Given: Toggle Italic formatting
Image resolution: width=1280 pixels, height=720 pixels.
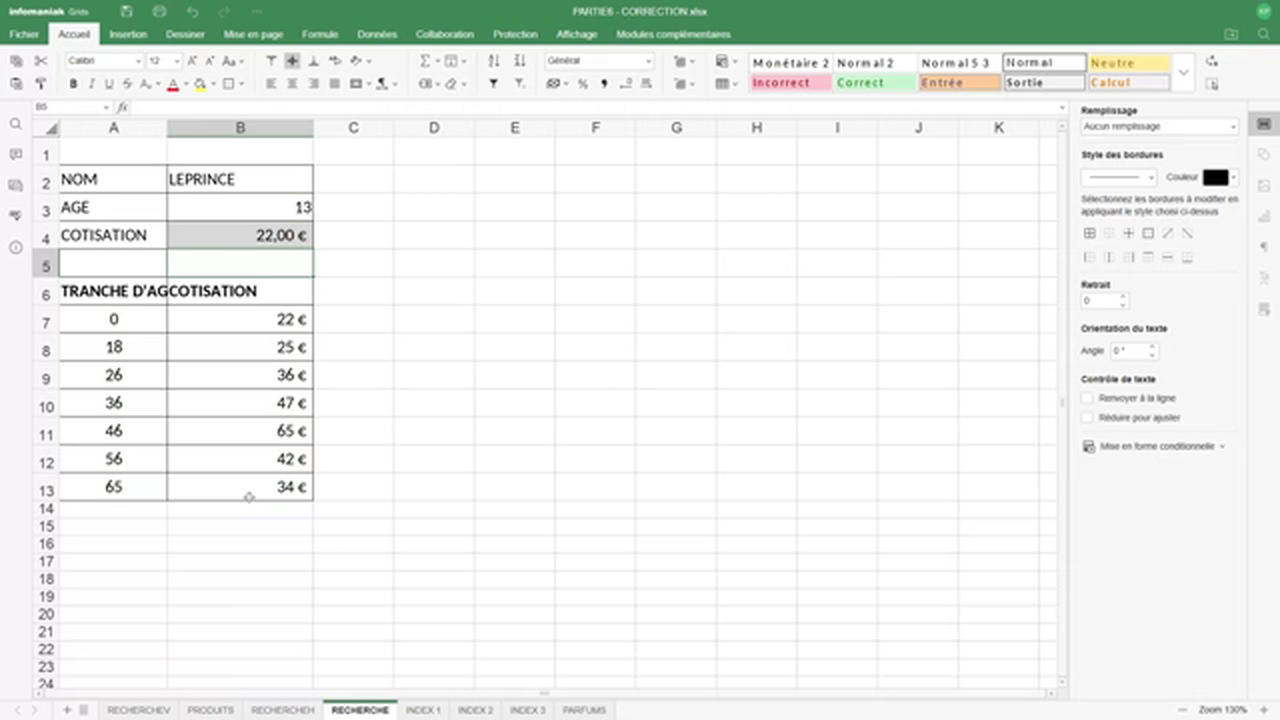Looking at the screenshot, I should coord(91,84).
